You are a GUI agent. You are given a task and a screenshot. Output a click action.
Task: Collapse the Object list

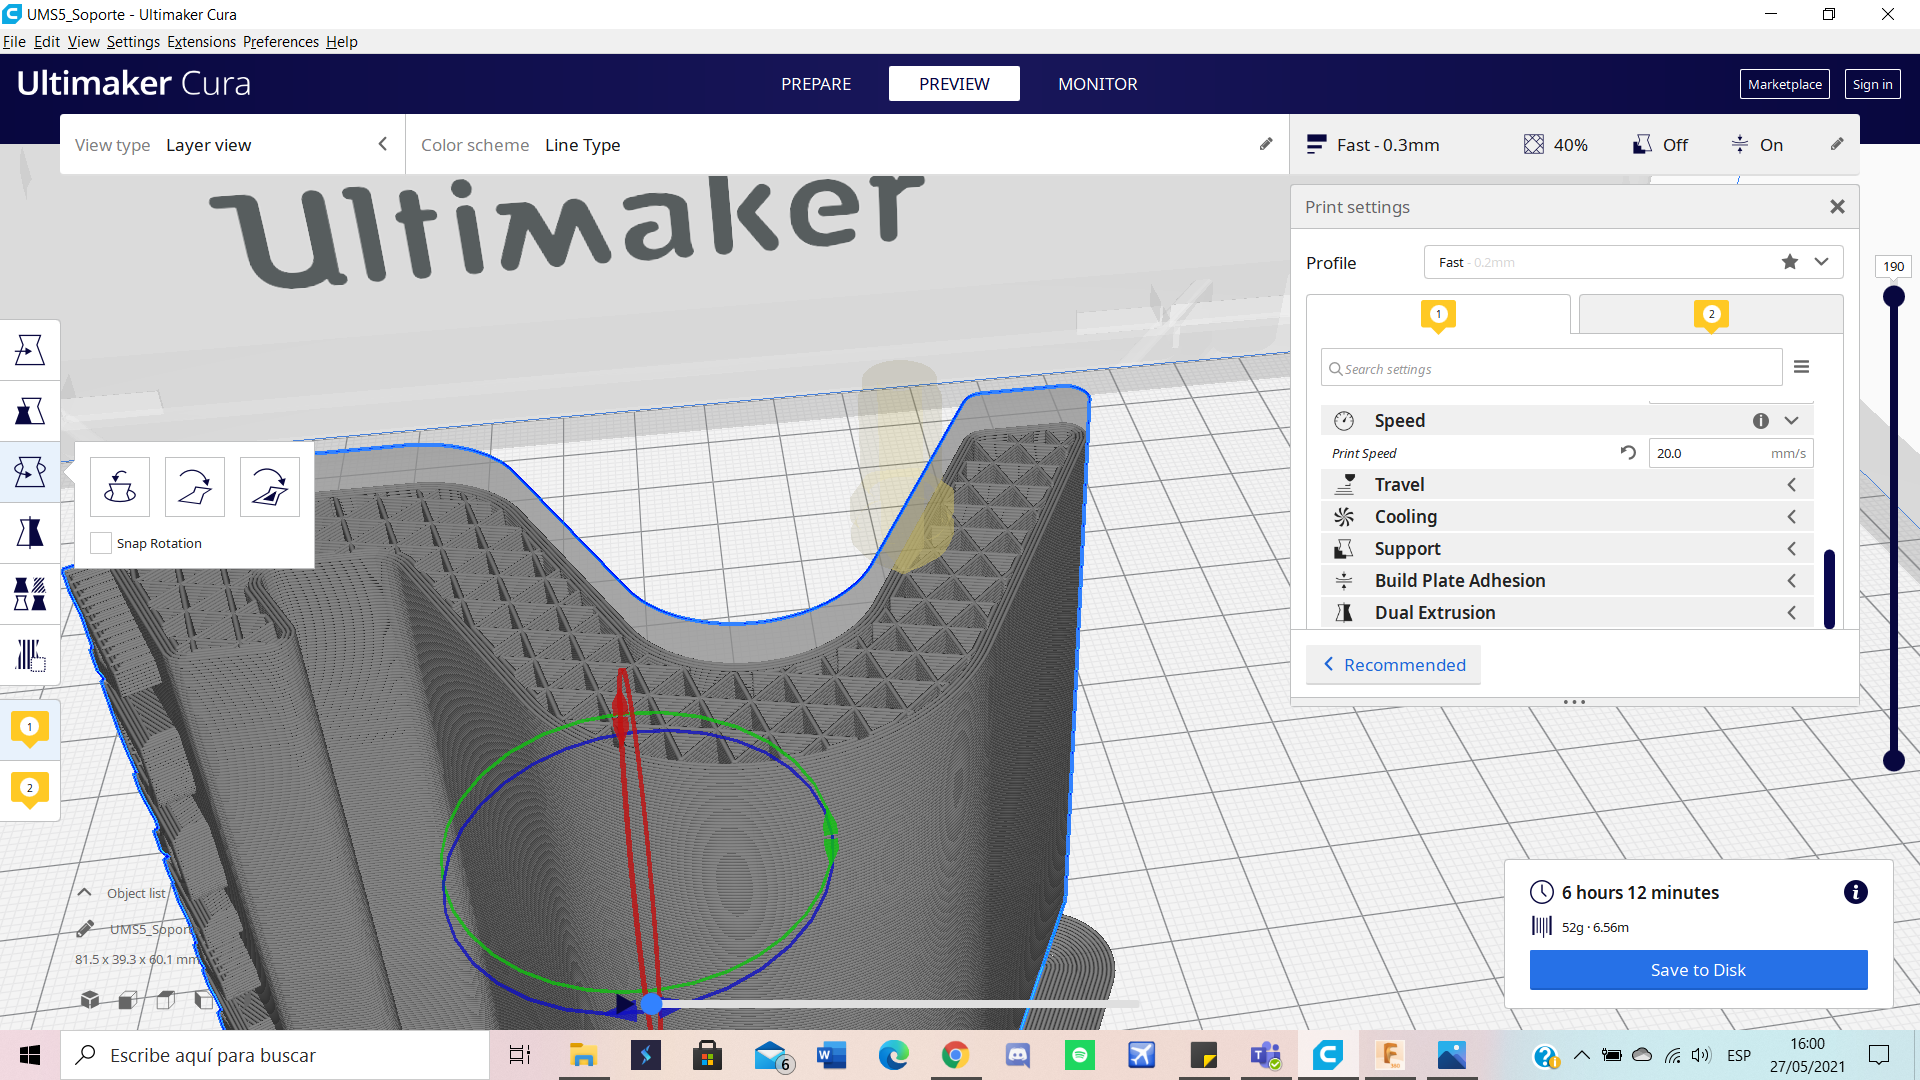click(x=85, y=893)
